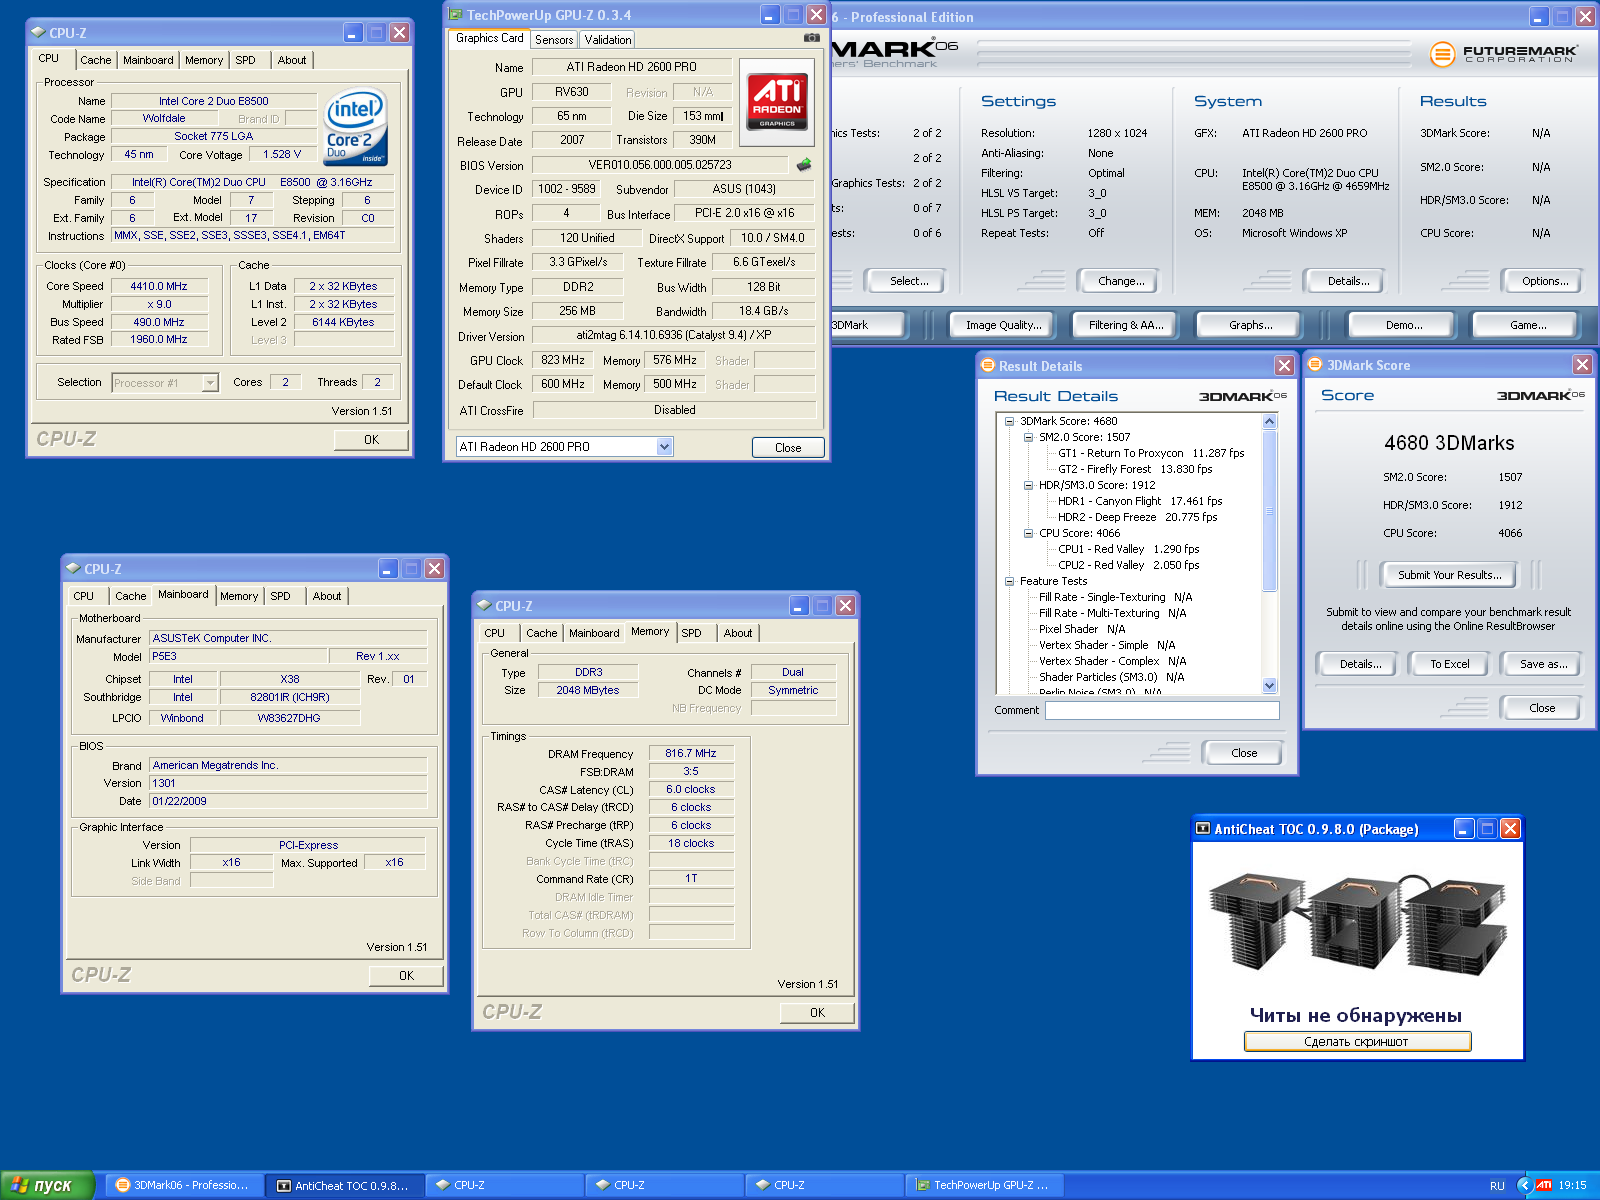Viewport: 1600px width, 1200px height.
Task: Click Details button under System in 3DMark06
Action: [1347, 281]
